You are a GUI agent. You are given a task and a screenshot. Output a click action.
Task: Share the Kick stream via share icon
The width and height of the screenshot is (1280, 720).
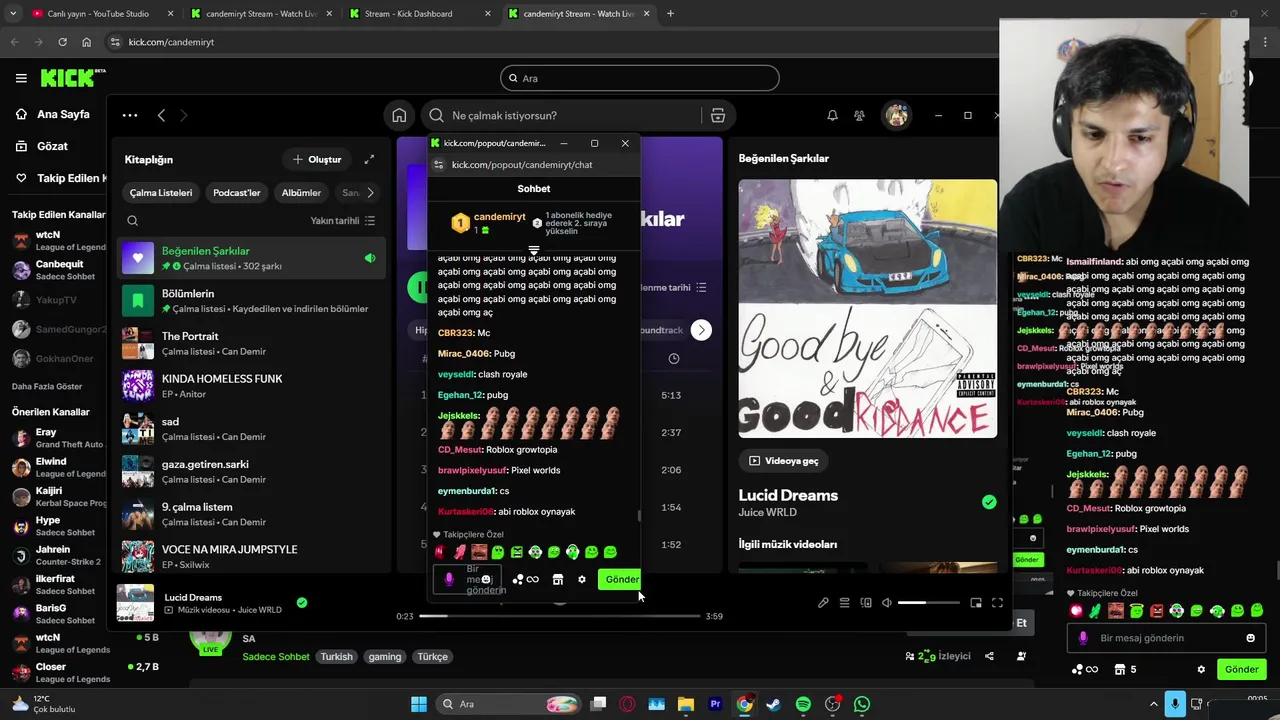coord(989,656)
